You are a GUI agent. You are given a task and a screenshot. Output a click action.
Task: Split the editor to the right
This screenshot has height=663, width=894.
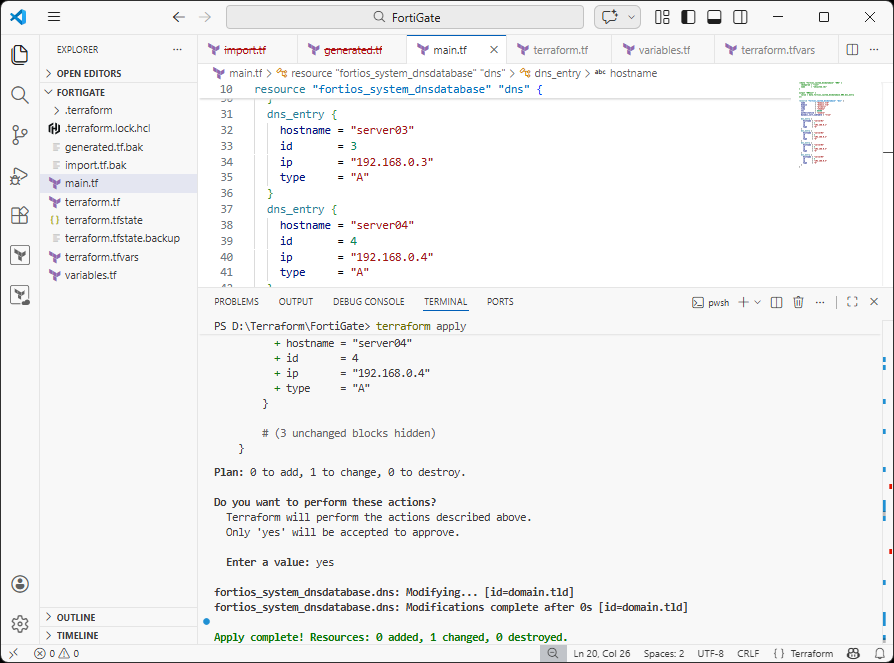click(852, 50)
